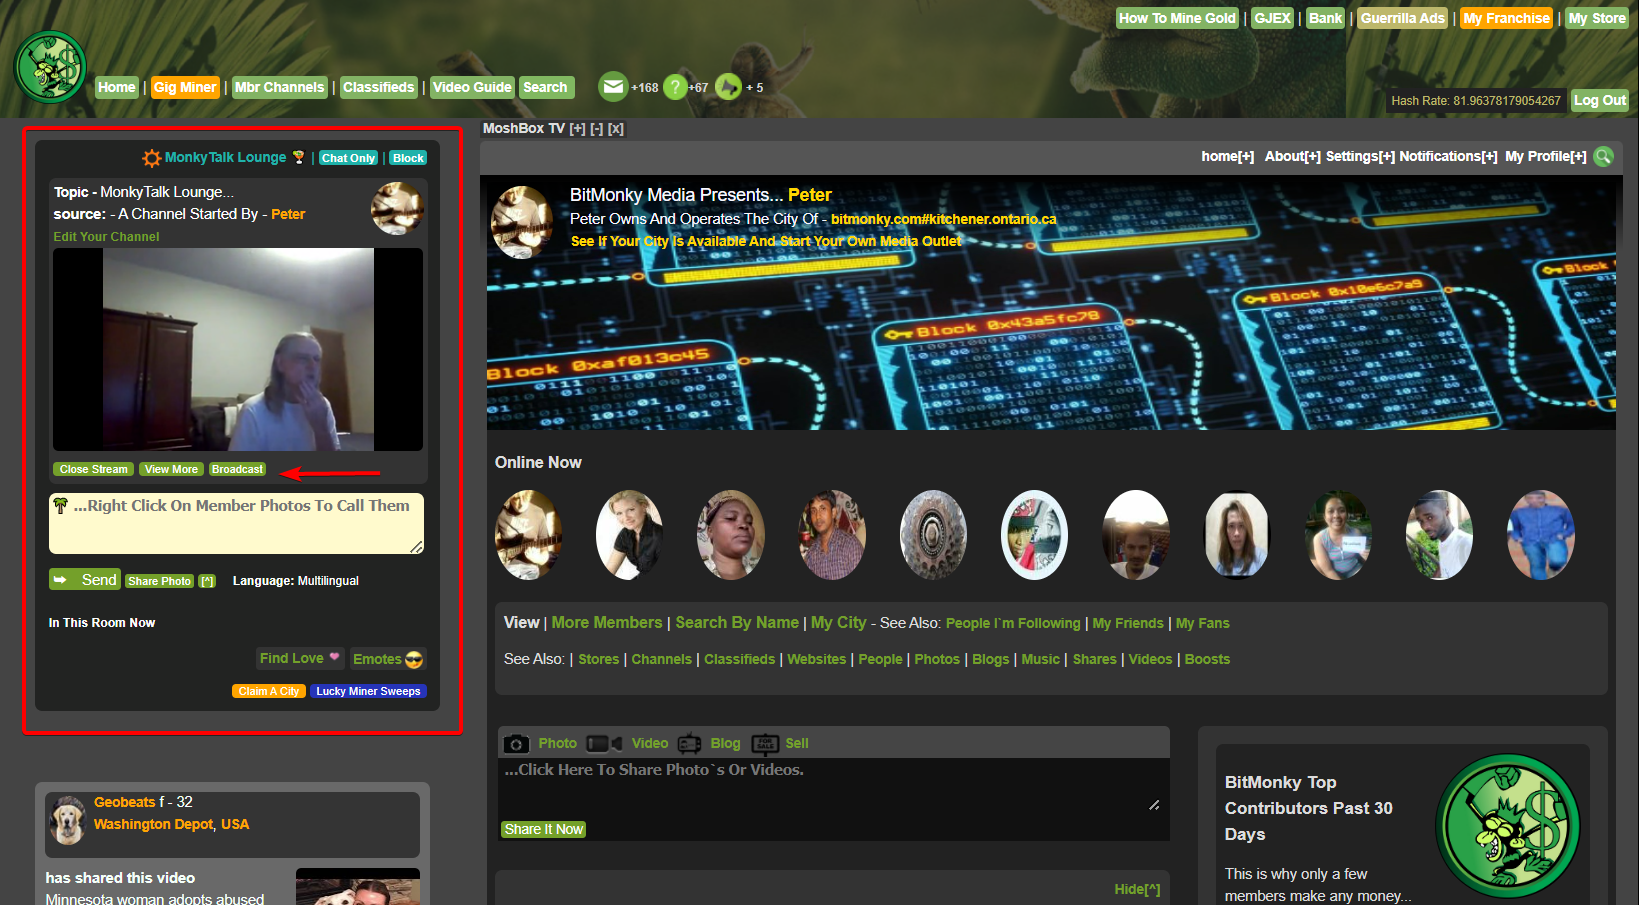Click the megaphone announcements icon
Viewport: 1639px width, 905px height.
click(728, 87)
